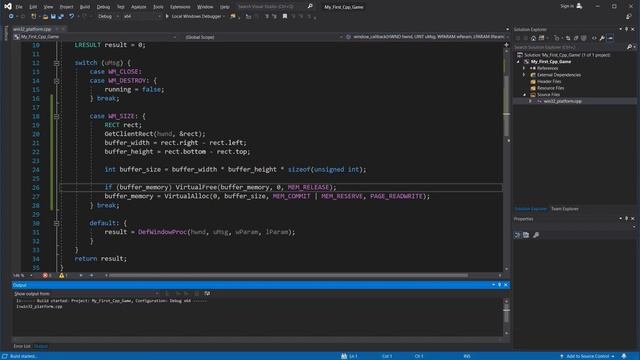Click Properties wrench icon in Solution Explorer
This screenshot has height=360, width=640.
(x=602, y=38)
